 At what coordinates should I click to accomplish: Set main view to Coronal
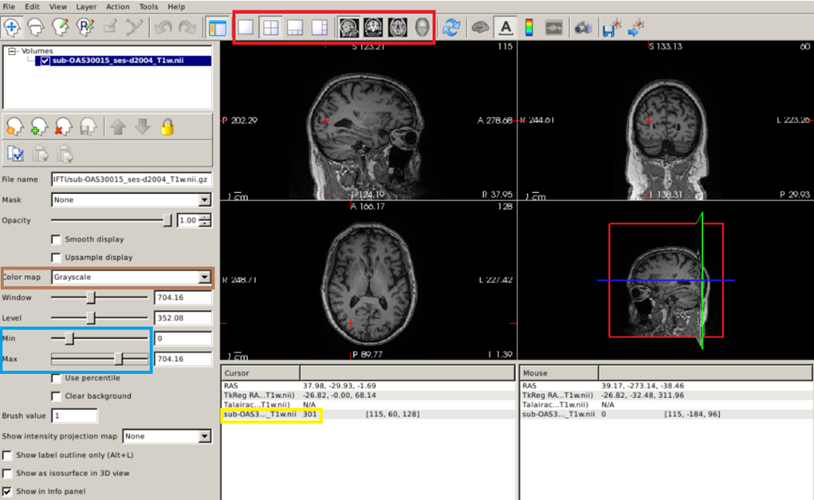point(373,28)
